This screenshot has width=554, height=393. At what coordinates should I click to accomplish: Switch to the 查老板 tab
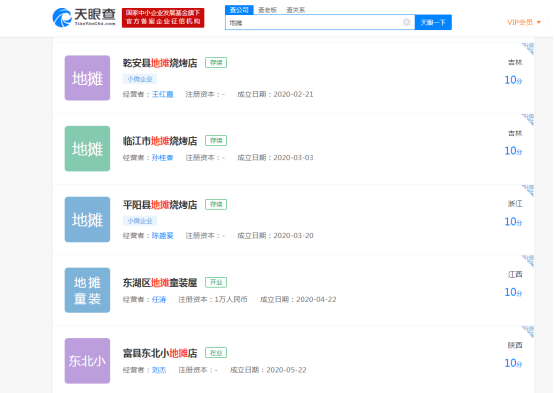point(267,10)
